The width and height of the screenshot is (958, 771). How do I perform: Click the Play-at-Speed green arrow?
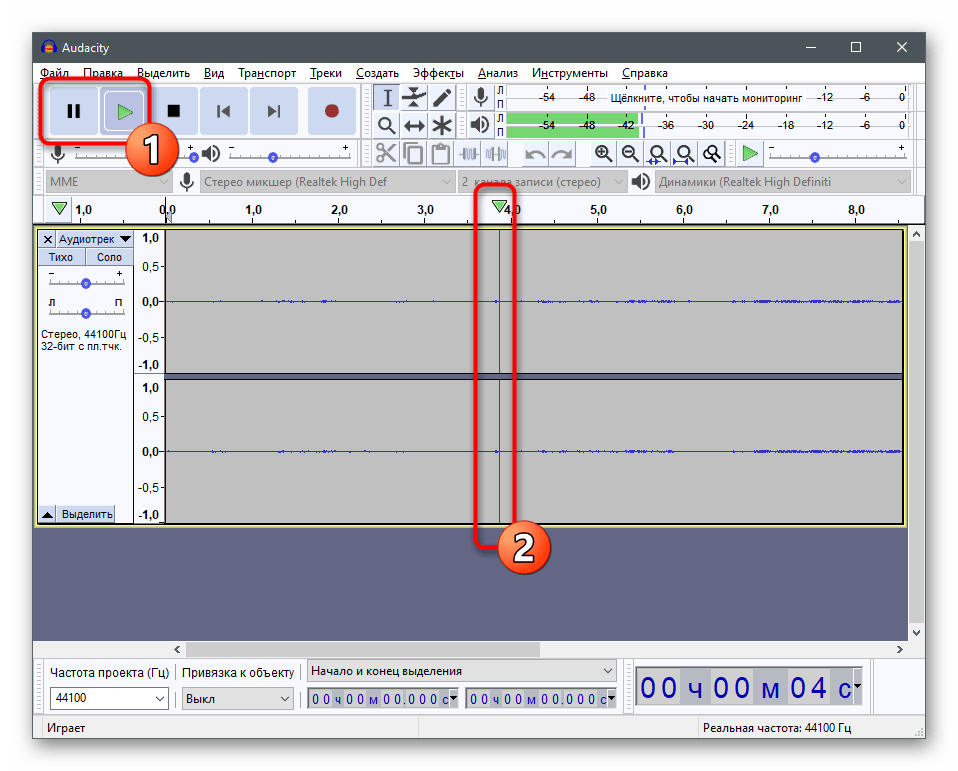750,153
